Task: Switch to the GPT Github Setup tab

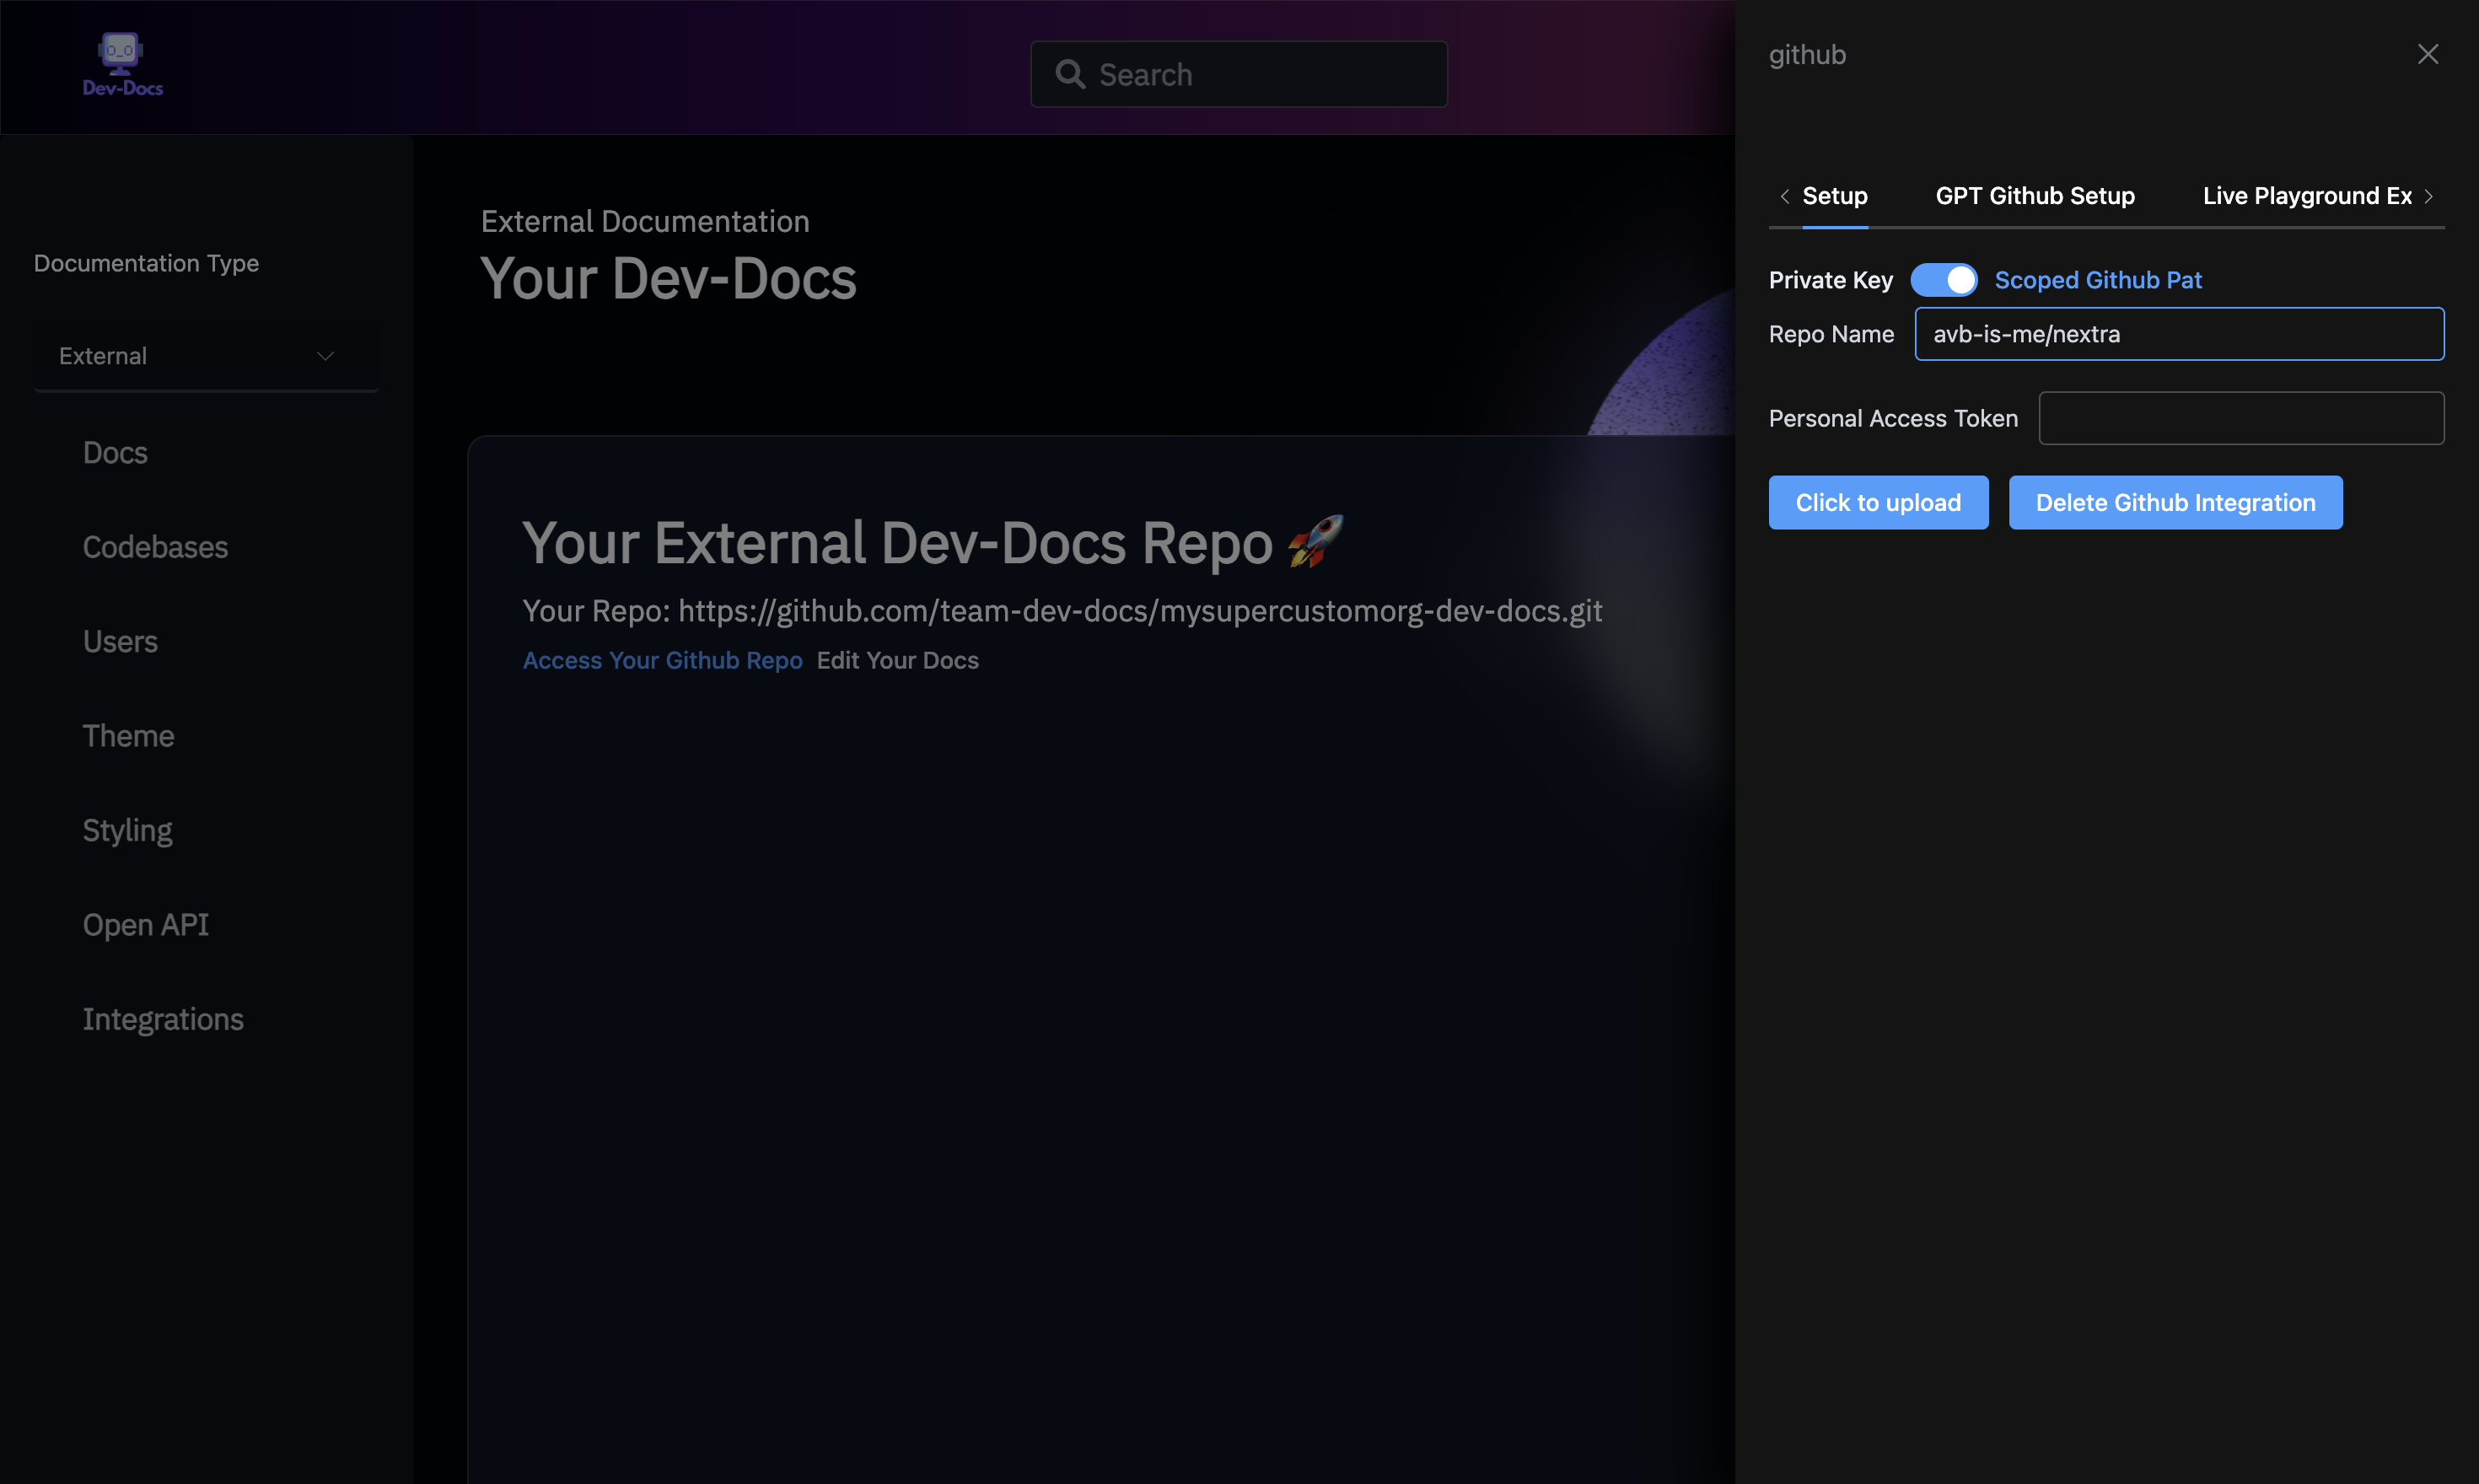Action: 2035,196
